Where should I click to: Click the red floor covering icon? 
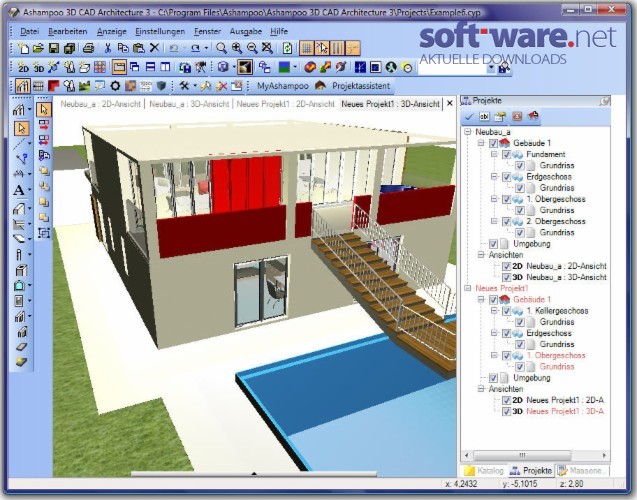click(x=54, y=86)
